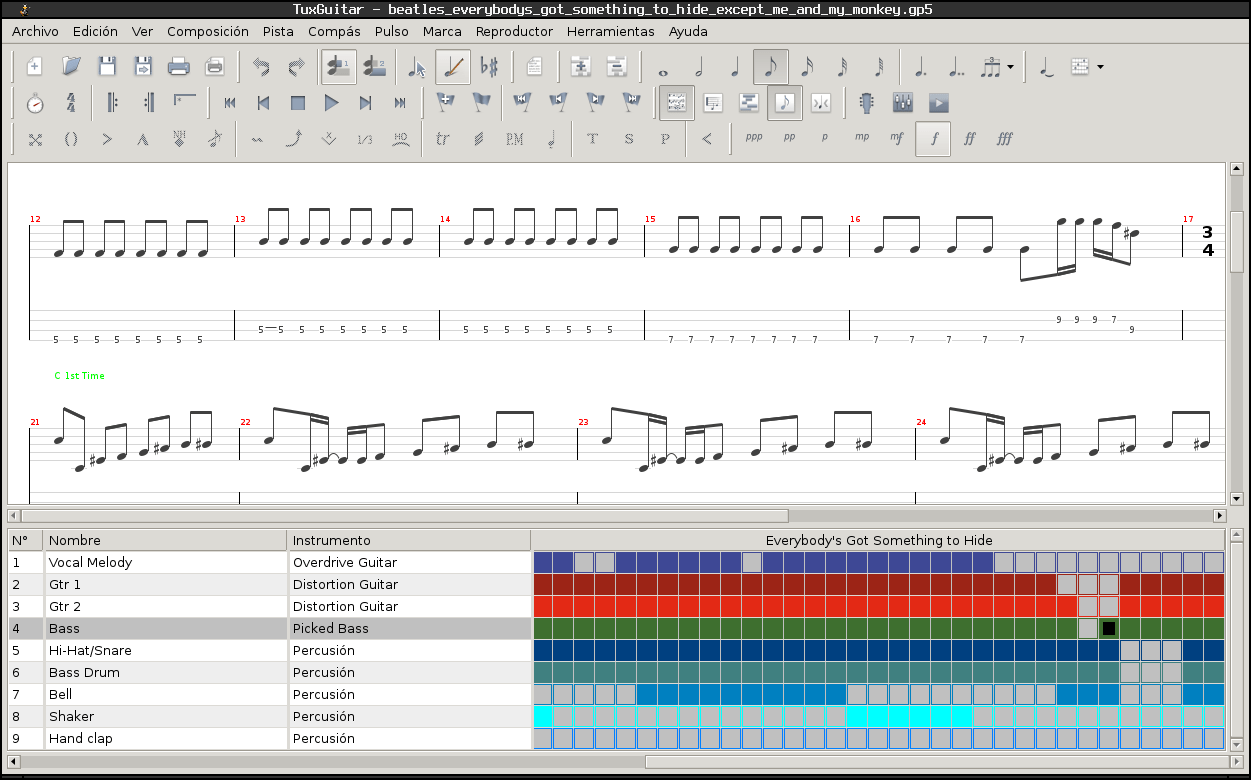Select quarter note duration

(x=735, y=67)
